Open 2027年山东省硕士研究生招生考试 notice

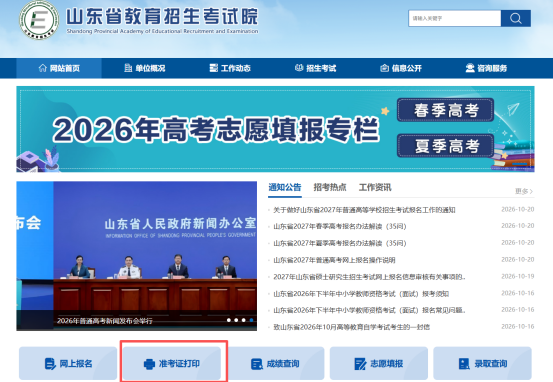click(x=369, y=277)
